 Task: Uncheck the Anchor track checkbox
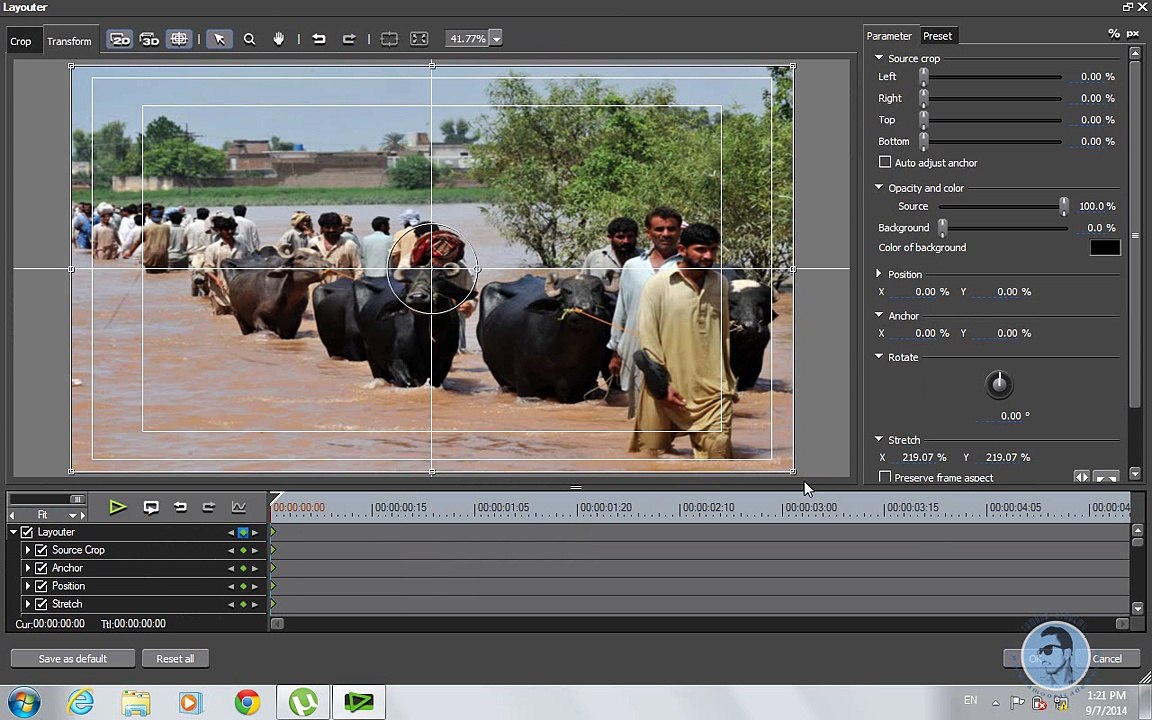[41, 569]
